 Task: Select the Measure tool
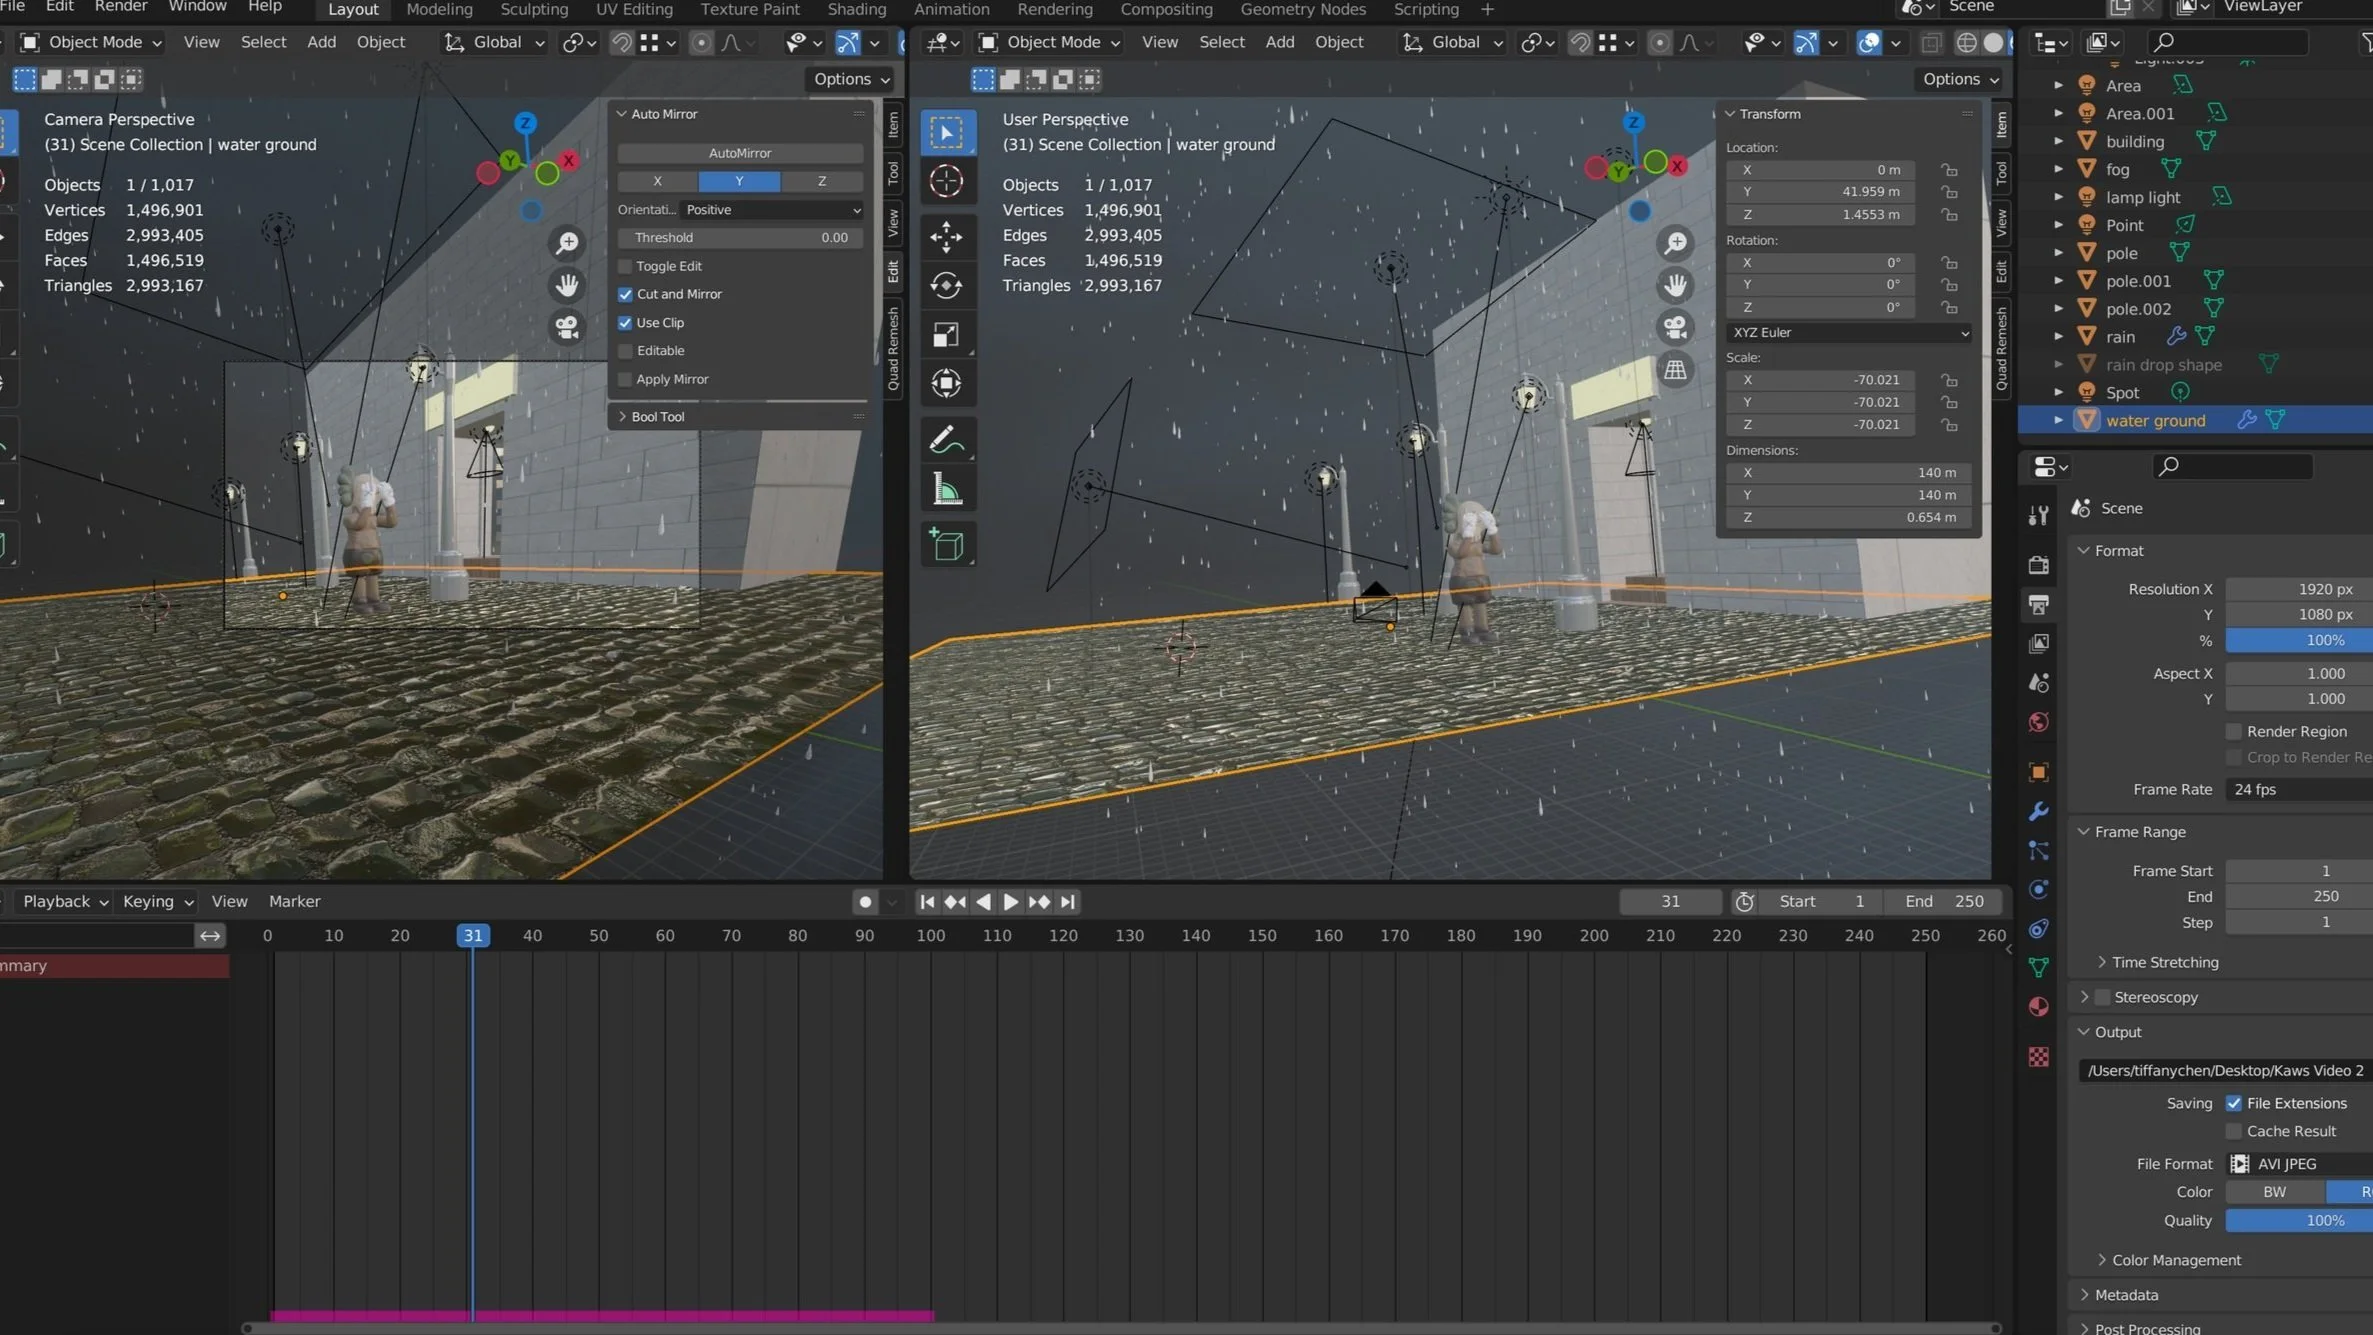tap(946, 491)
